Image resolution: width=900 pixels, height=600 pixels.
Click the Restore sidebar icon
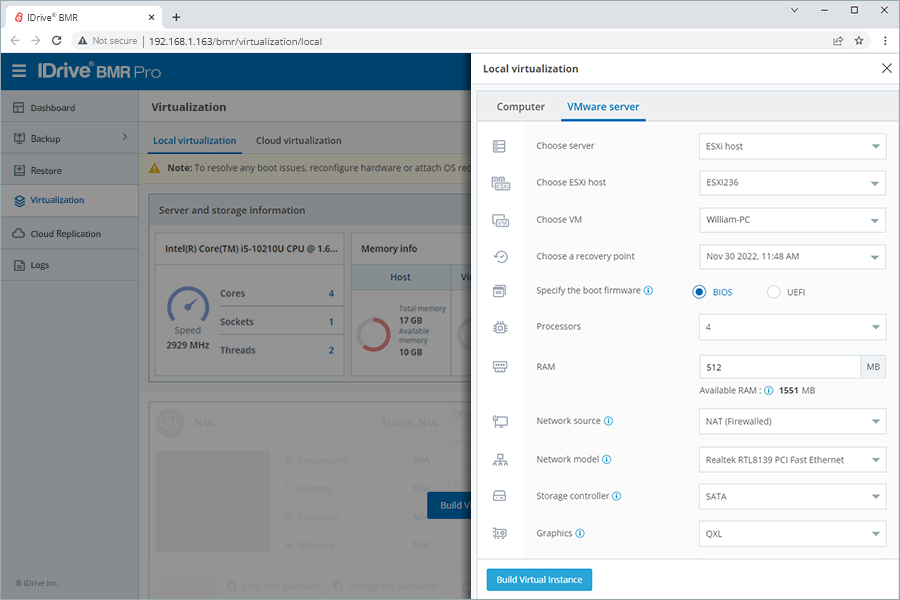19,171
